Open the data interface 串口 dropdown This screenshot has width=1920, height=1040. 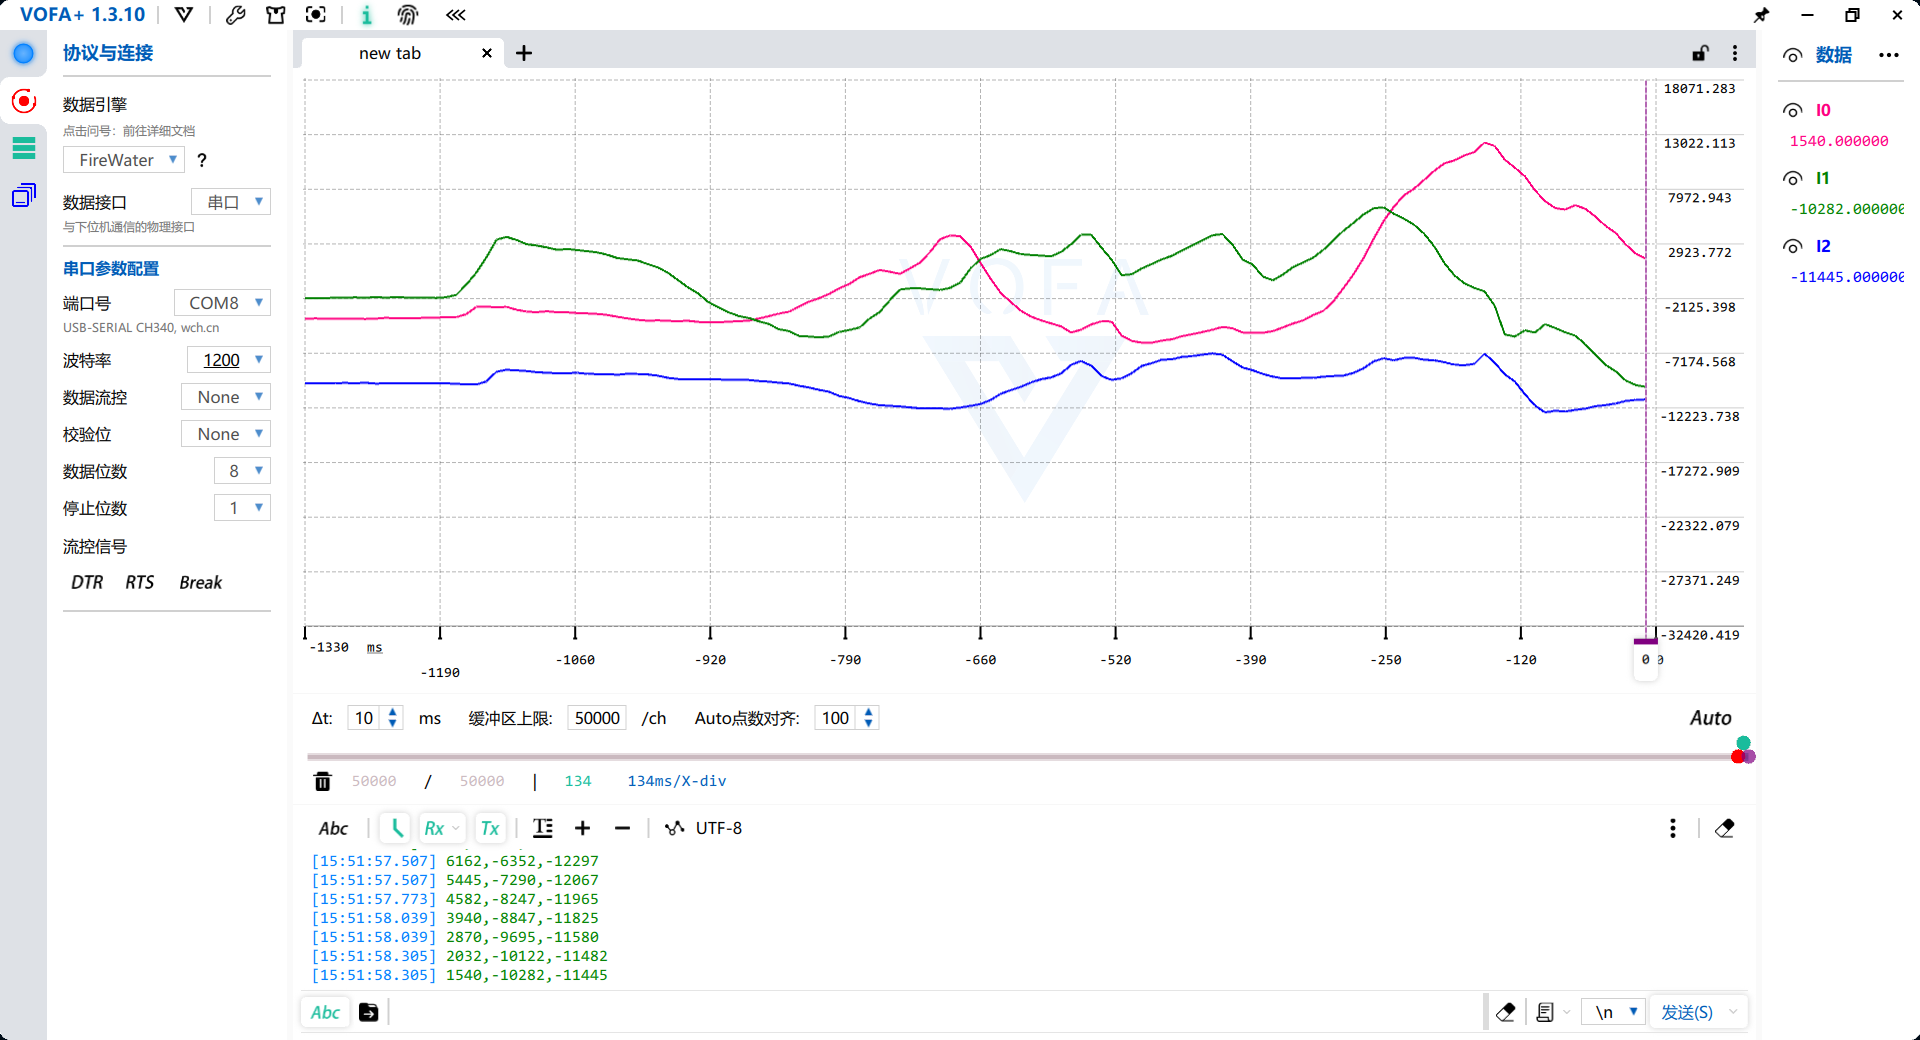[231, 202]
